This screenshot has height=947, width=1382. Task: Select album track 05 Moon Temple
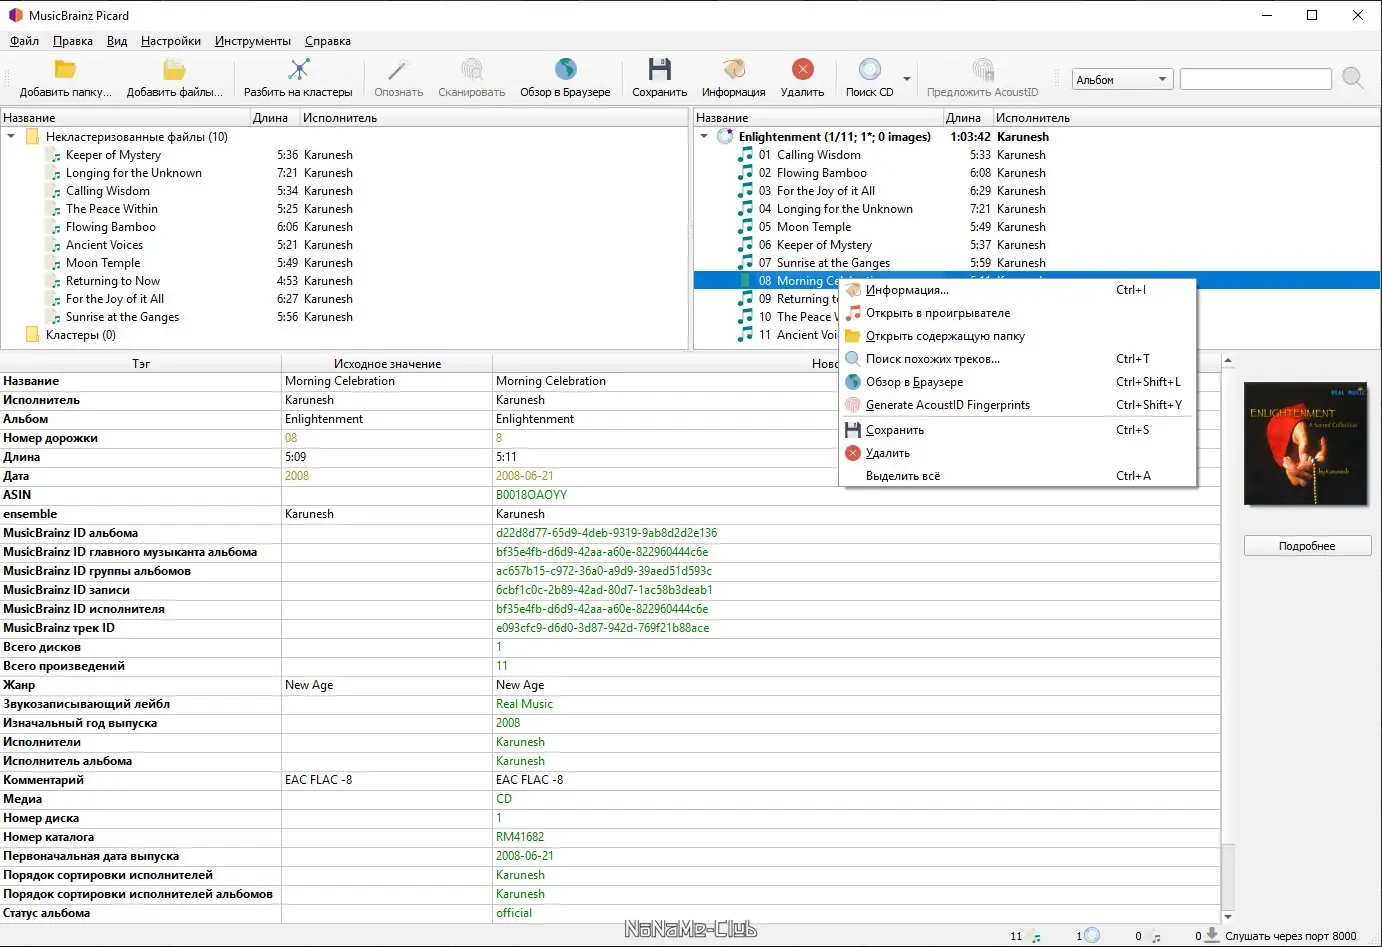click(x=814, y=227)
